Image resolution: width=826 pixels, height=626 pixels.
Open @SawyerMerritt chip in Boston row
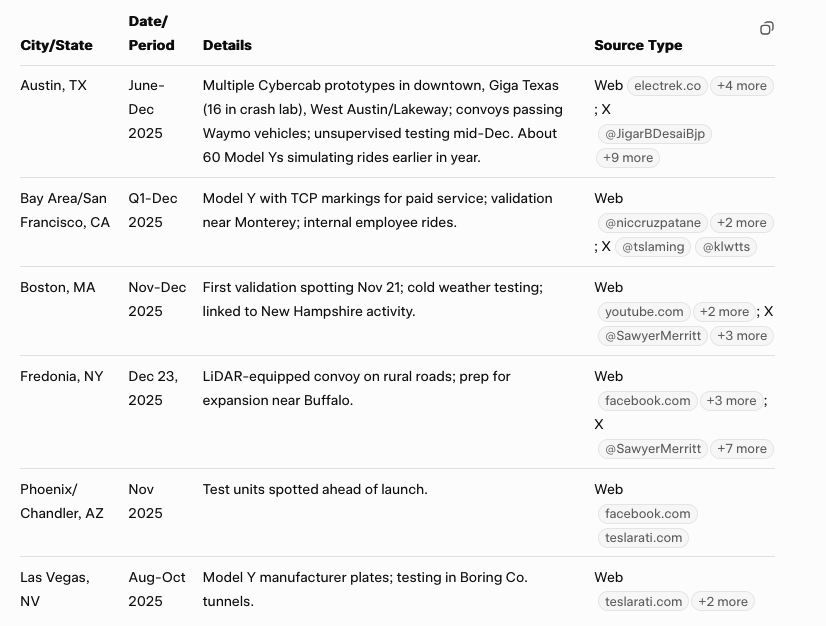click(x=653, y=336)
